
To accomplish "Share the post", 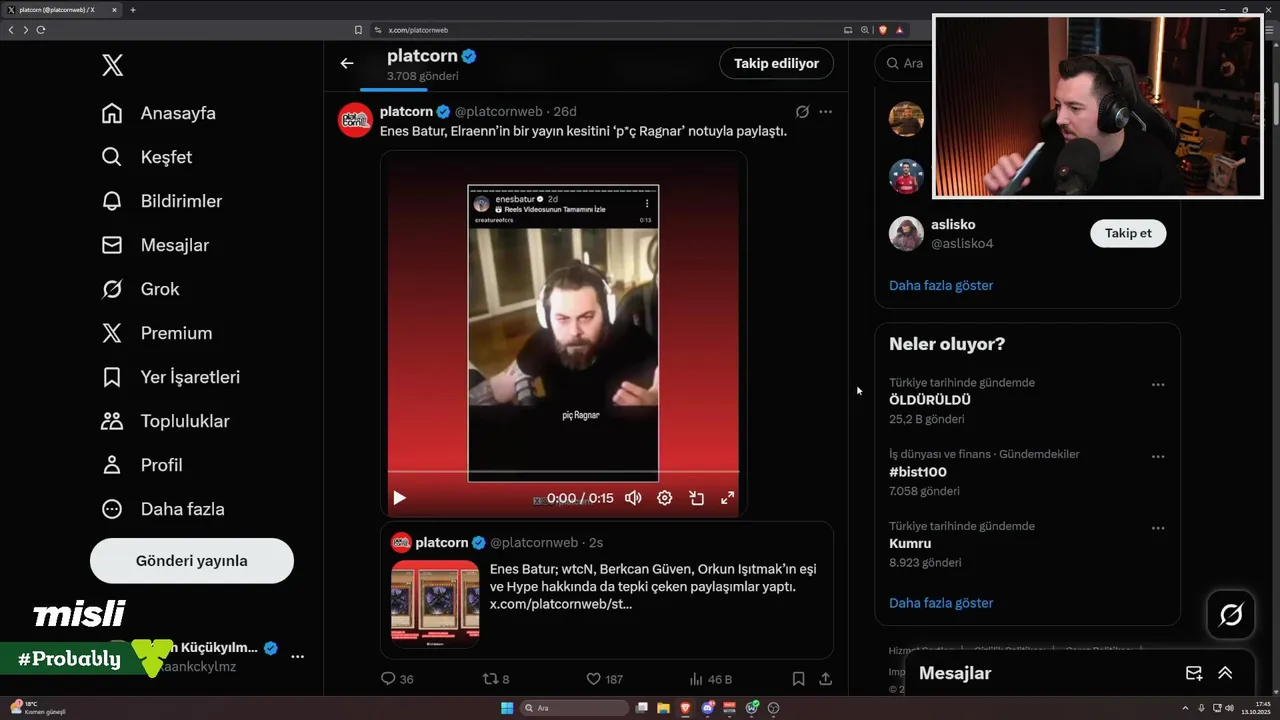I will pos(826,679).
